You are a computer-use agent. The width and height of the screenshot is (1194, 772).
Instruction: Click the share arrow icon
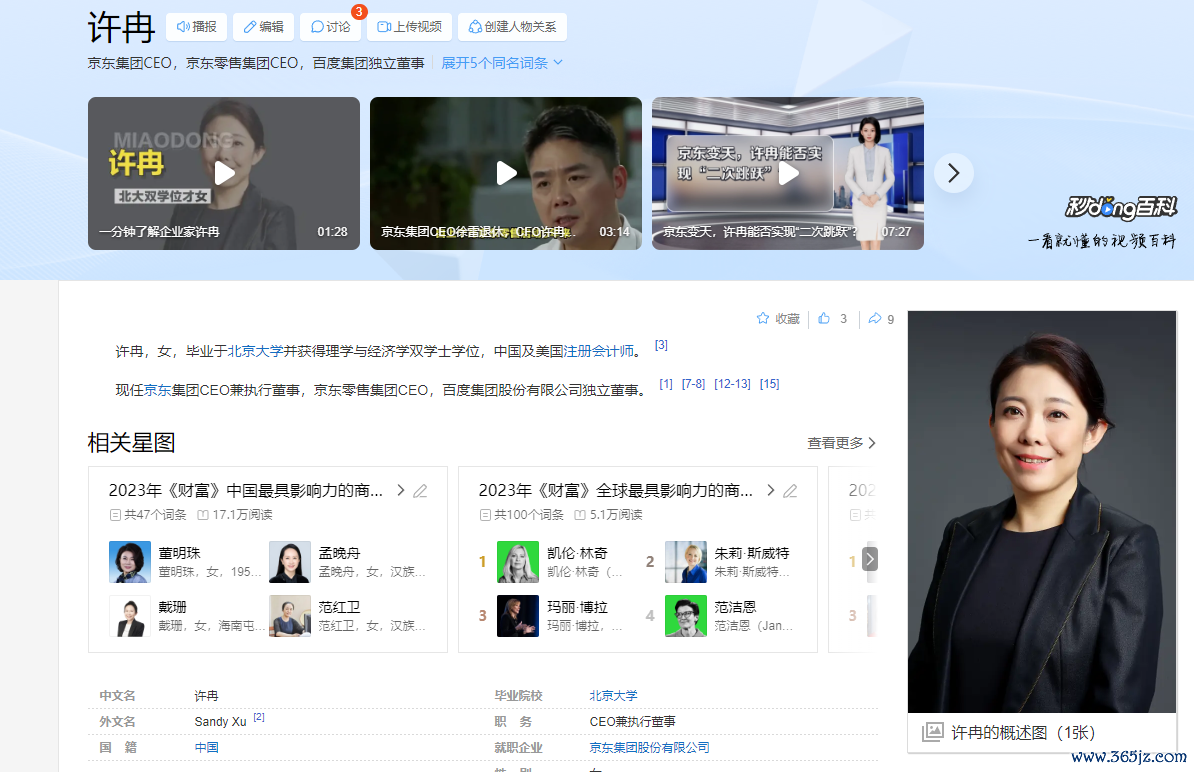[x=875, y=318]
